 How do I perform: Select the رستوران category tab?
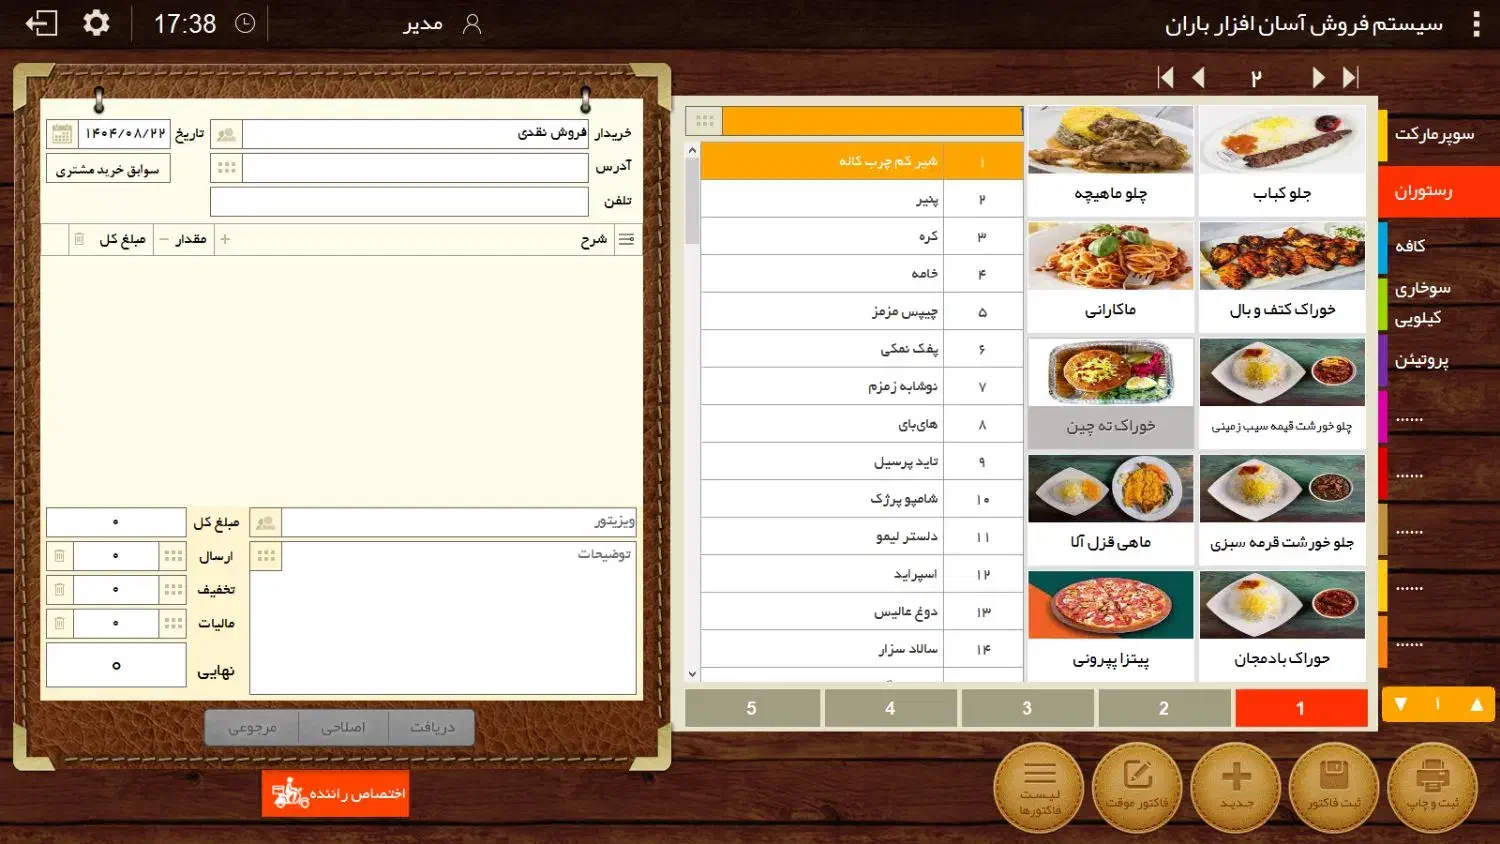1436,191
